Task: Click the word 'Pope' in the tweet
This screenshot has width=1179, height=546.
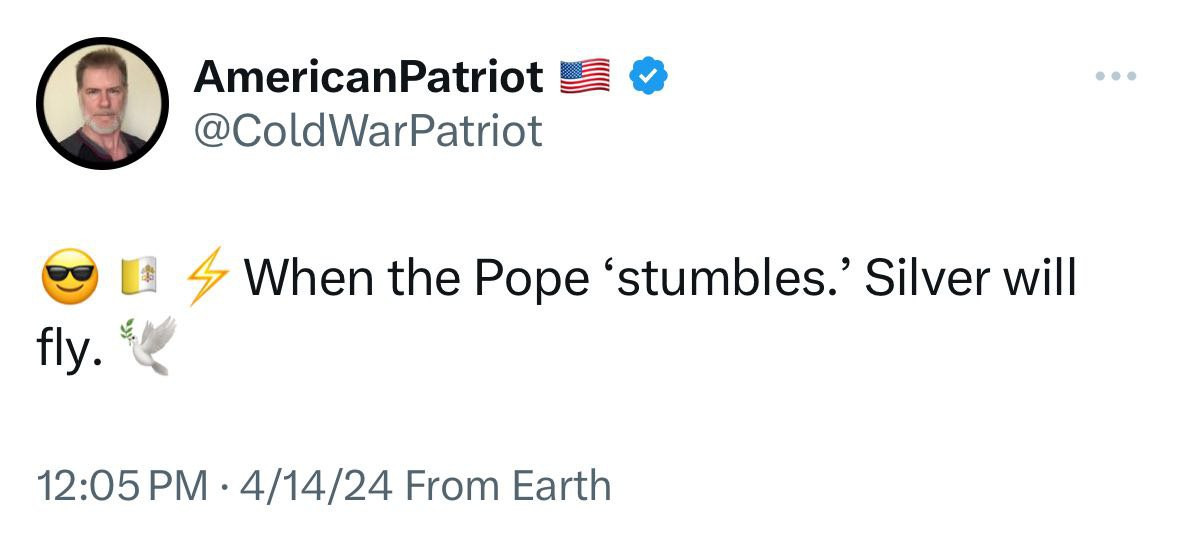Action: tap(531, 279)
